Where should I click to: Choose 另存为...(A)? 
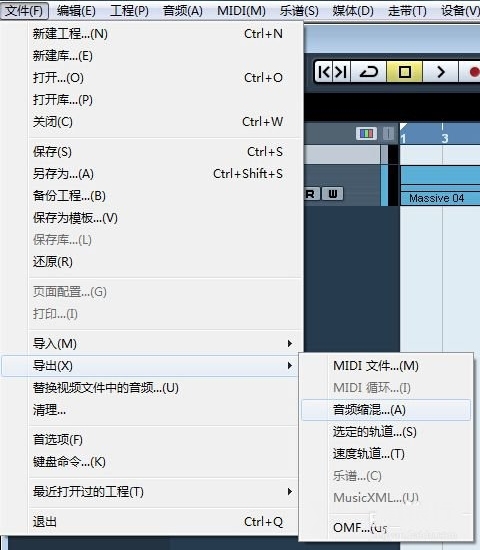coord(152,174)
